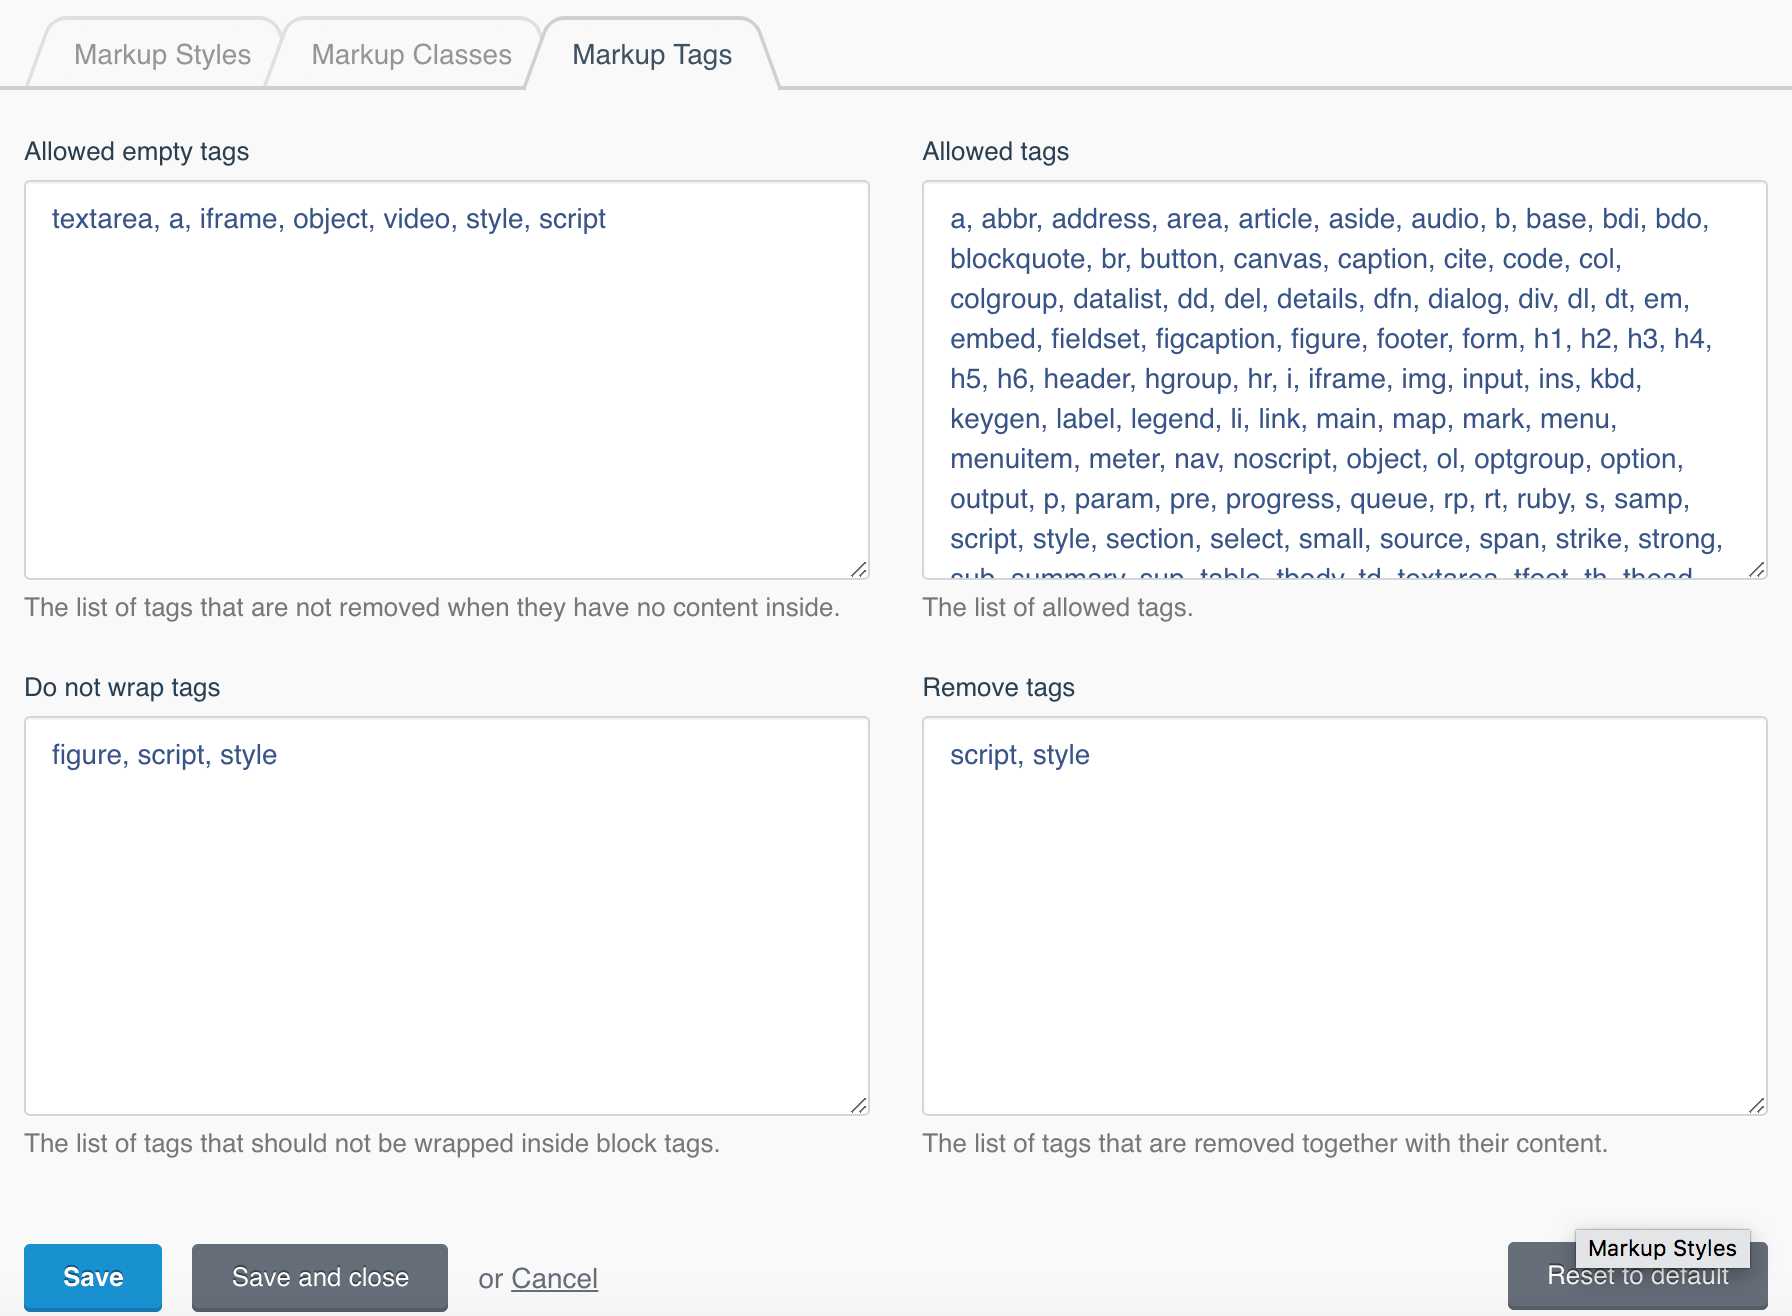Click the Save and close button
This screenshot has height=1316, width=1792.
click(x=320, y=1277)
